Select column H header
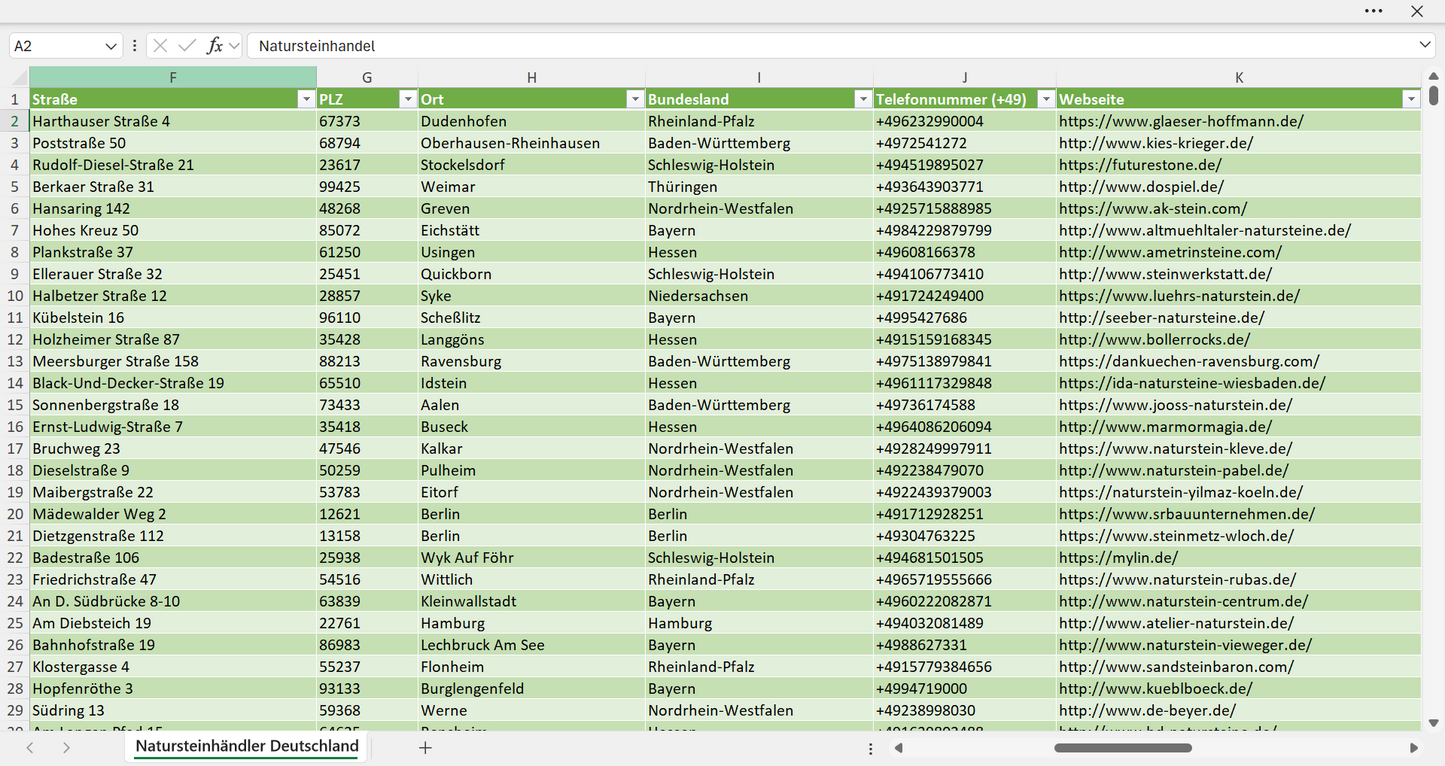 tap(532, 78)
